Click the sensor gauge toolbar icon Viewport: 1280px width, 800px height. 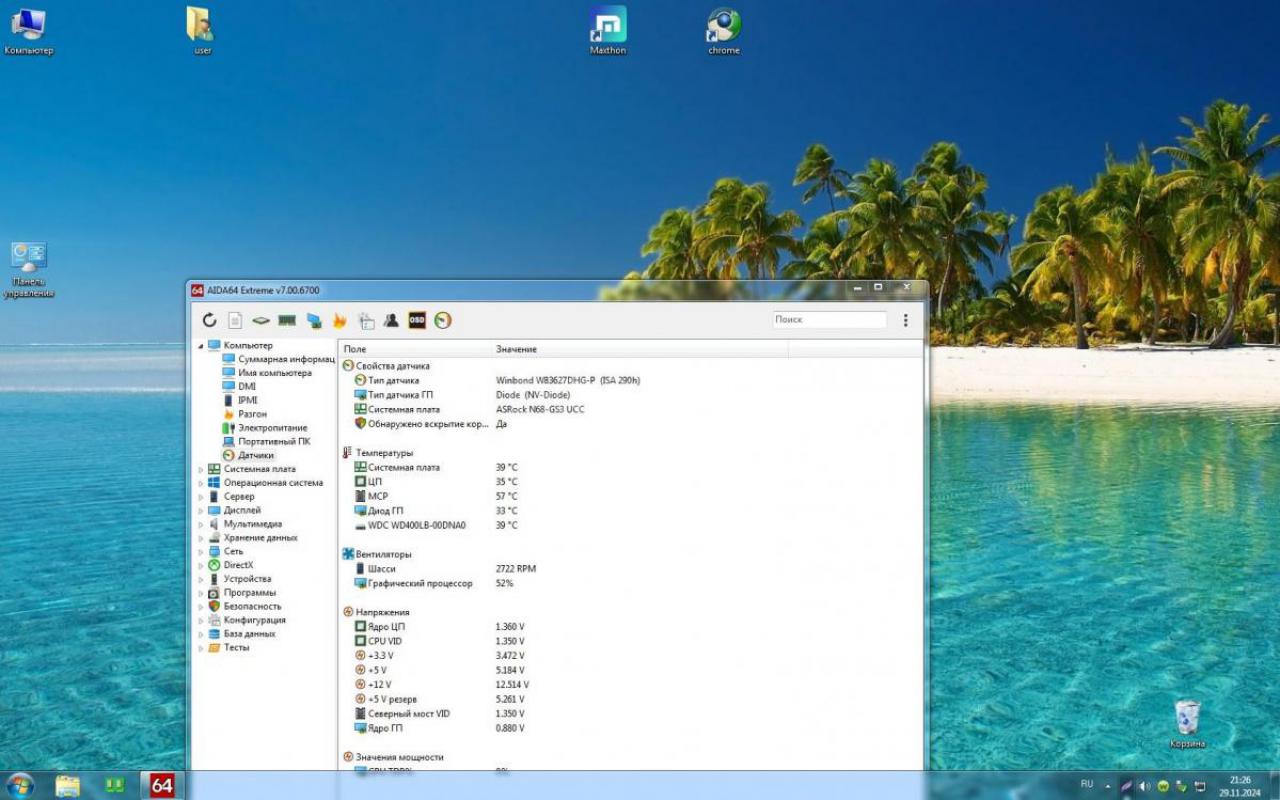point(443,320)
